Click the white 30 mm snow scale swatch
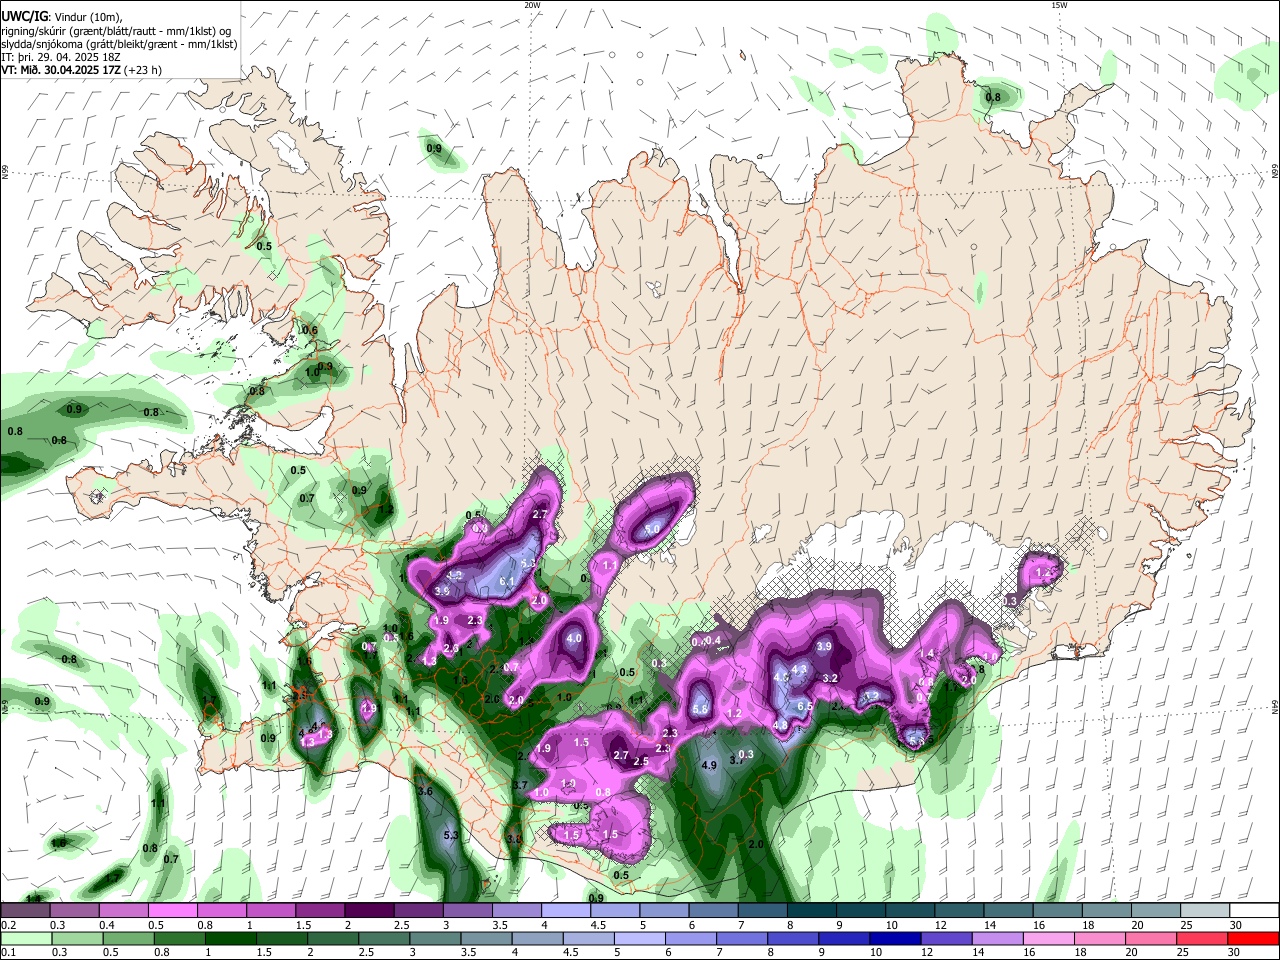 click(1255, 910)
